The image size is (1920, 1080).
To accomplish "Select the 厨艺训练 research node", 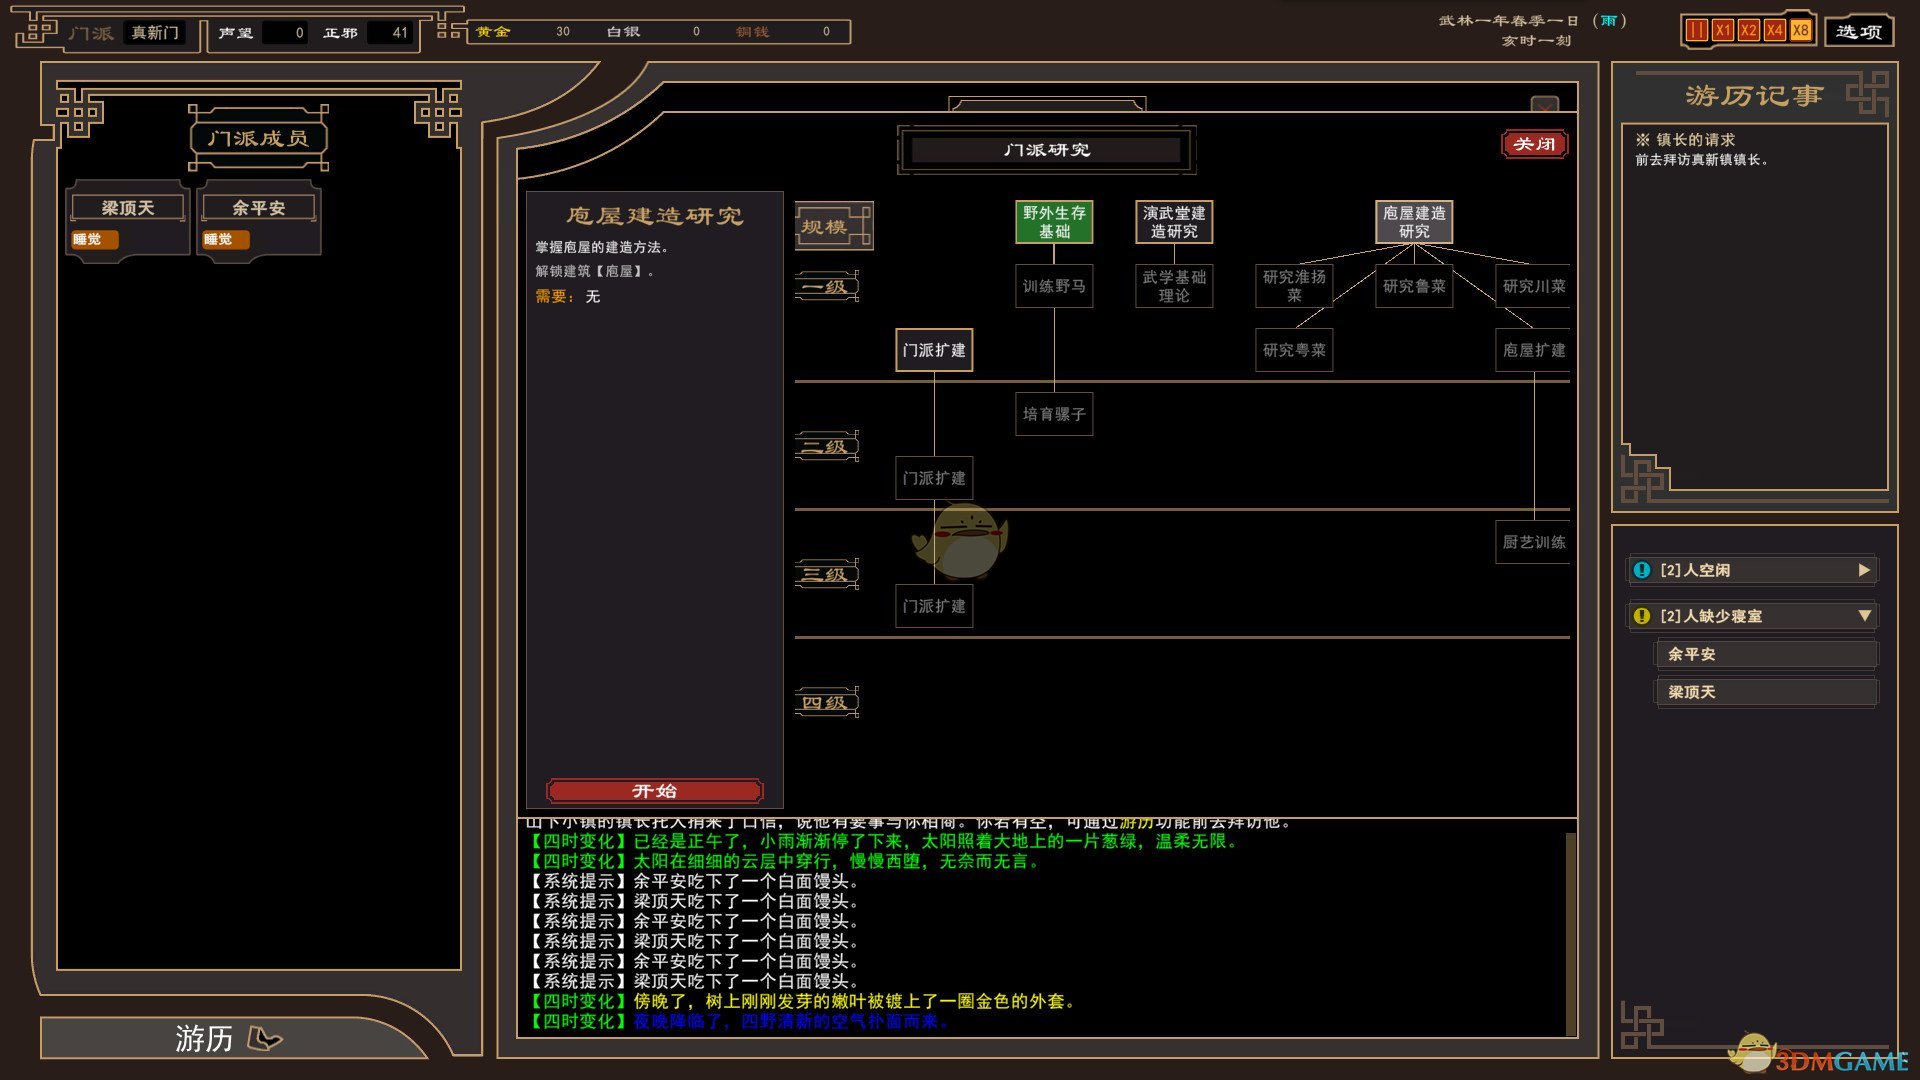I will pyautogui.click(x=1533, y=542).
